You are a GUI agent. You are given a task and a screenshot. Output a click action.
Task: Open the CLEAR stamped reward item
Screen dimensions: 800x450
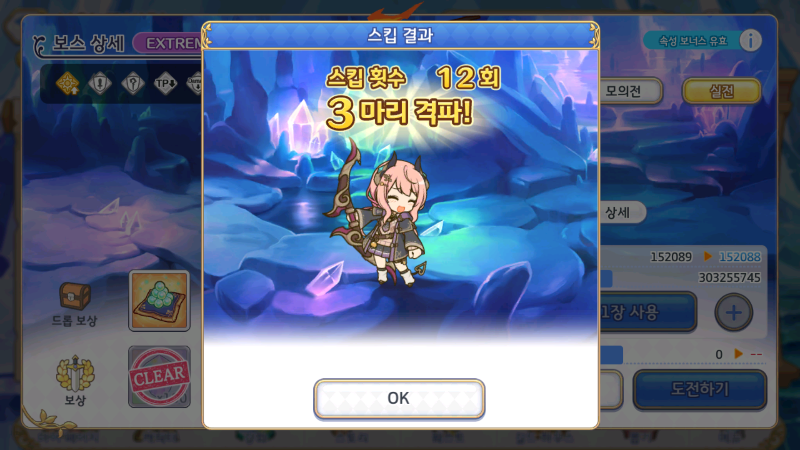click(160, 377)
